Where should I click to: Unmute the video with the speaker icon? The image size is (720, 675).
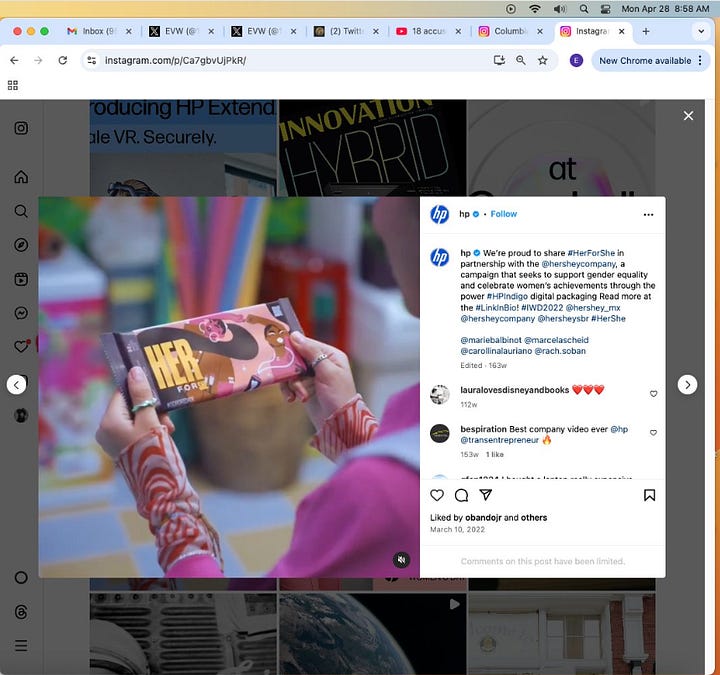401,560
